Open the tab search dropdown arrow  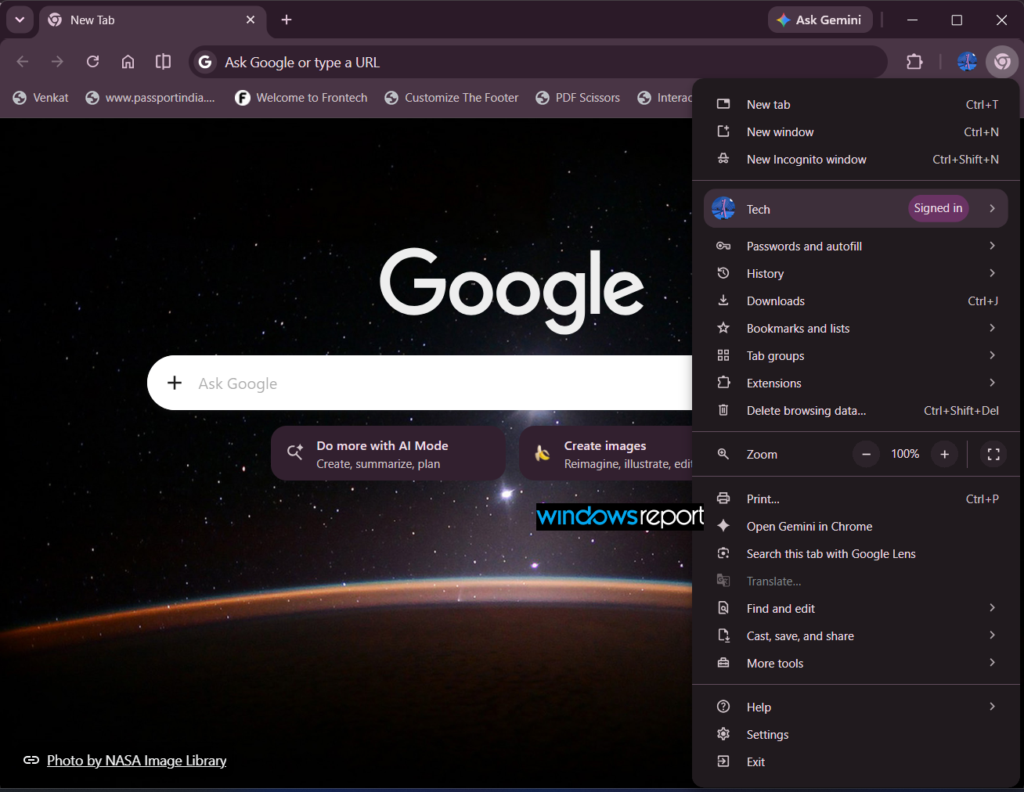[20, 20]
